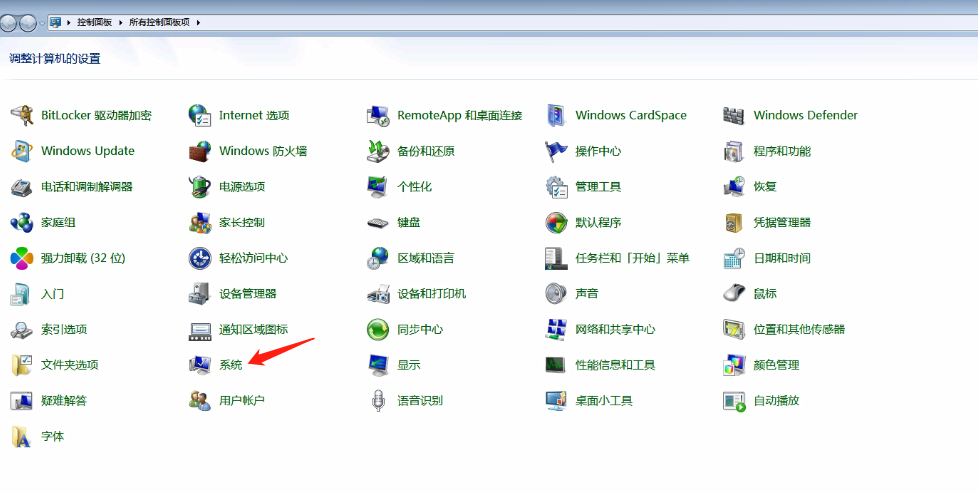The height and width of the screenshot is (494, 978).
Task: Click the 区域和语言 icon
Action: pyautogui.click(x=378, y=258)
